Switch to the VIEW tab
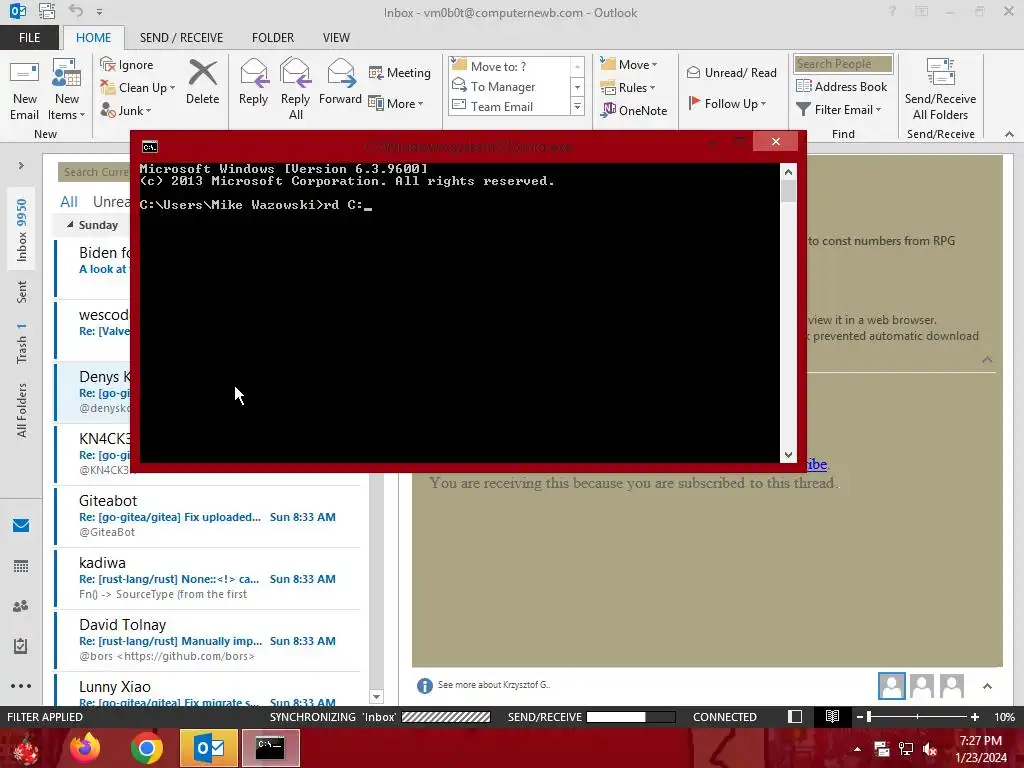The width and height of the screenshot is (1024, 768). [336, 37]
